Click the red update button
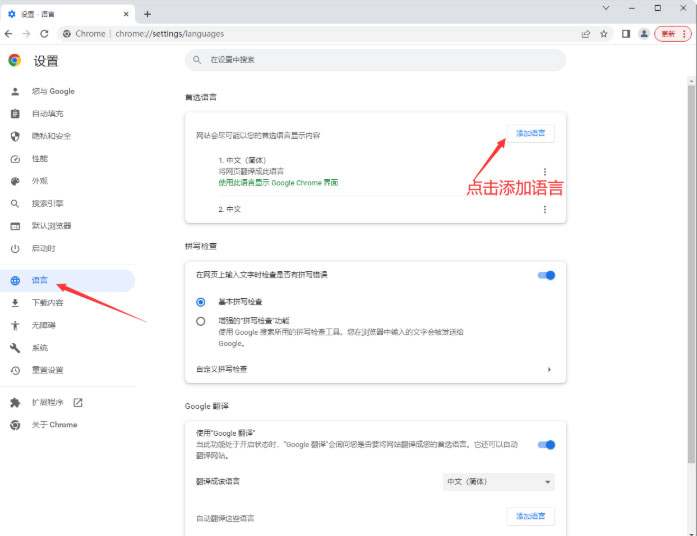The image size is (697, 536). 673,34
